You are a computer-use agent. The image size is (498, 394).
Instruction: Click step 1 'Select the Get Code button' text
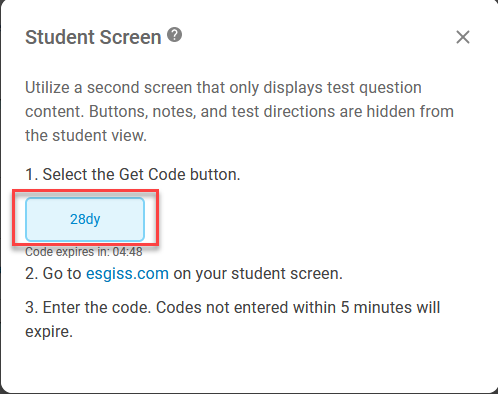tap(133, 174)
